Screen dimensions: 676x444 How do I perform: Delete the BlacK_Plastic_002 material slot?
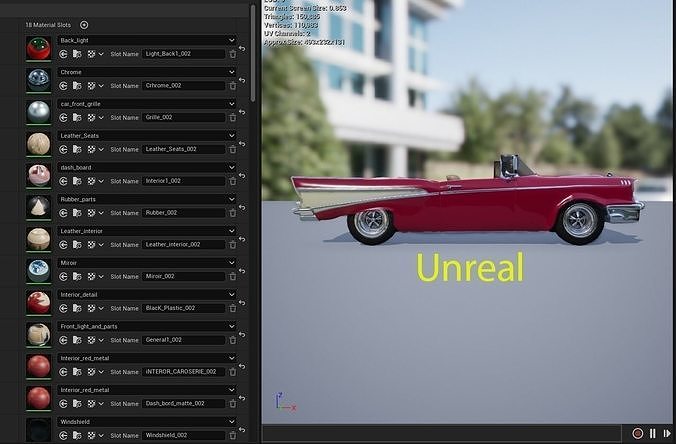click(x=233, y=308)
